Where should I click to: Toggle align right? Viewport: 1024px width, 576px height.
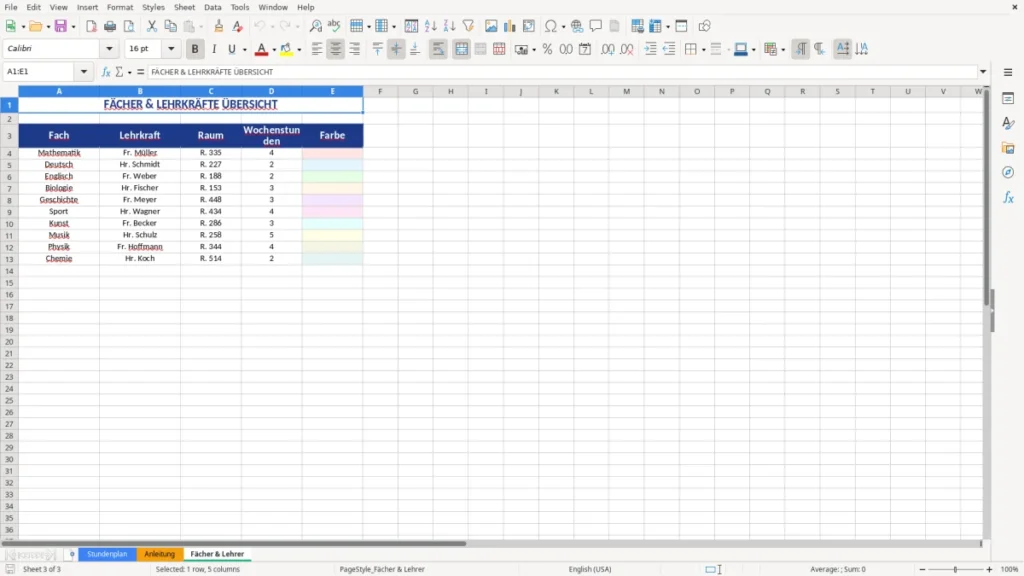[355, 49]
